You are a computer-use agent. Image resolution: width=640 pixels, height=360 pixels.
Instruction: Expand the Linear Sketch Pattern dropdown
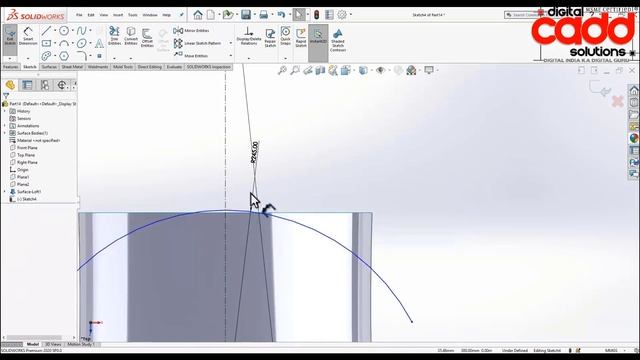click(x=231, y=43)
